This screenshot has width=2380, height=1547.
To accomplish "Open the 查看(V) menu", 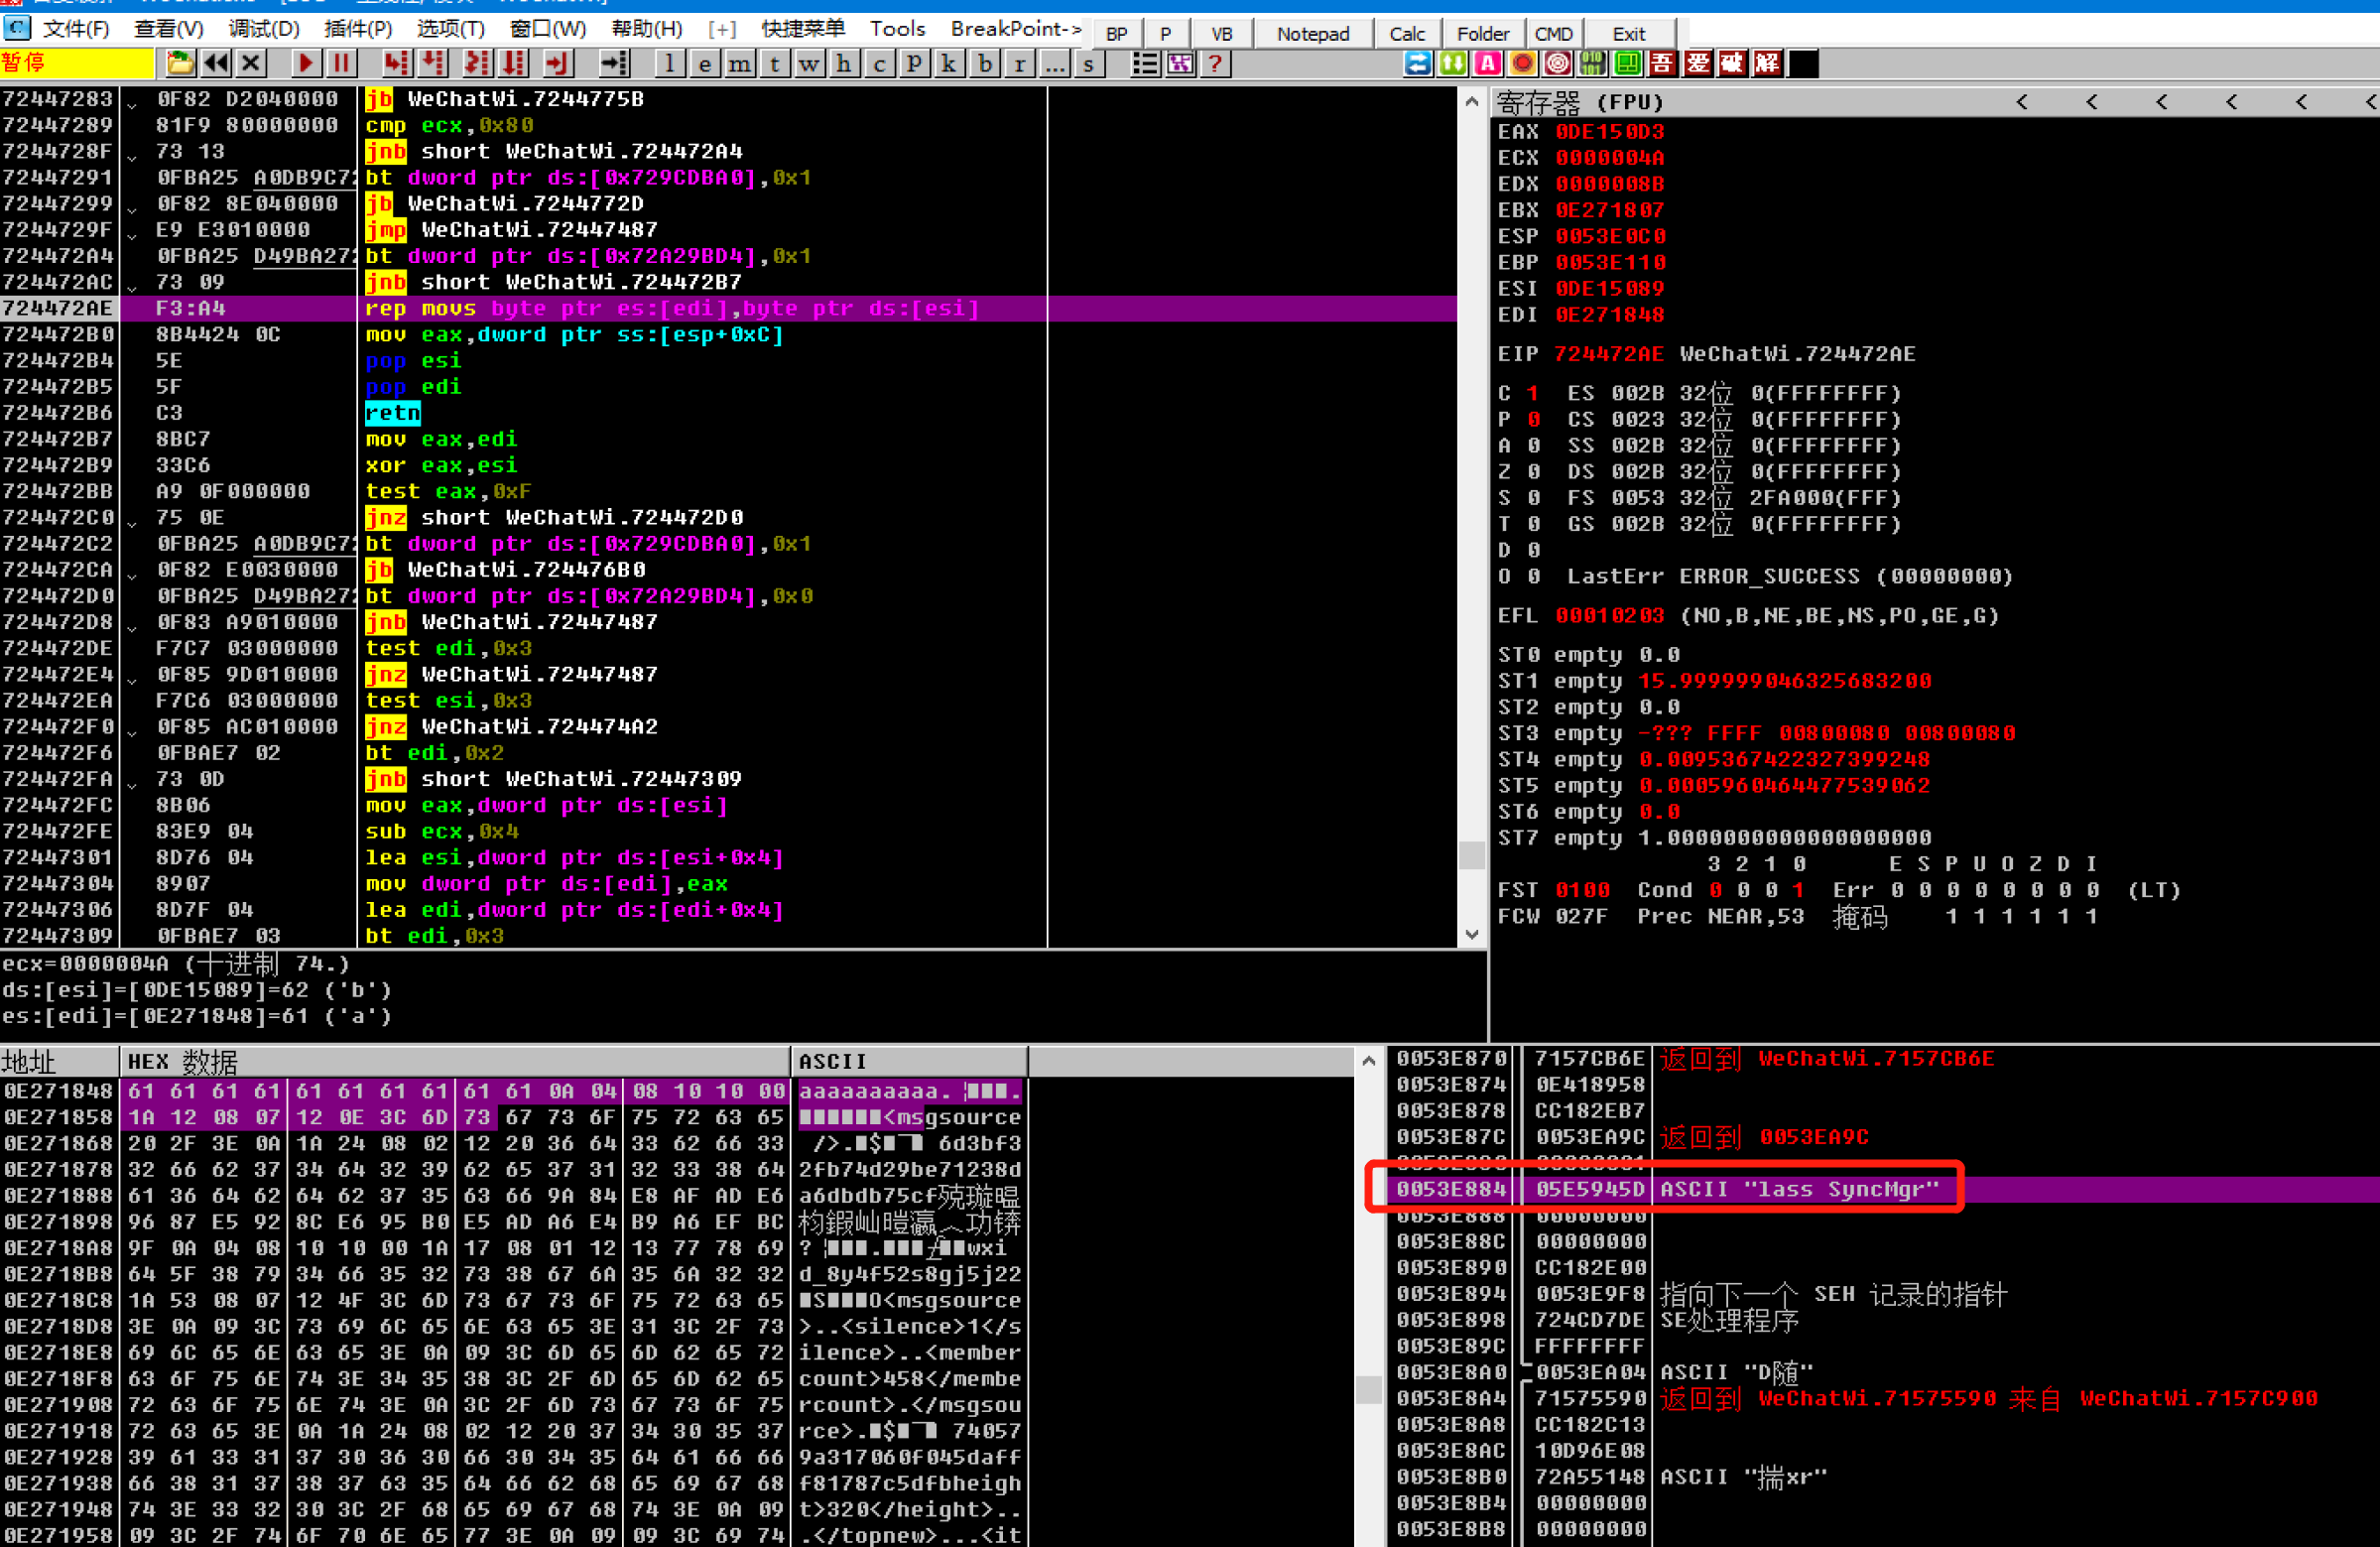I will [x=168, y=29].
